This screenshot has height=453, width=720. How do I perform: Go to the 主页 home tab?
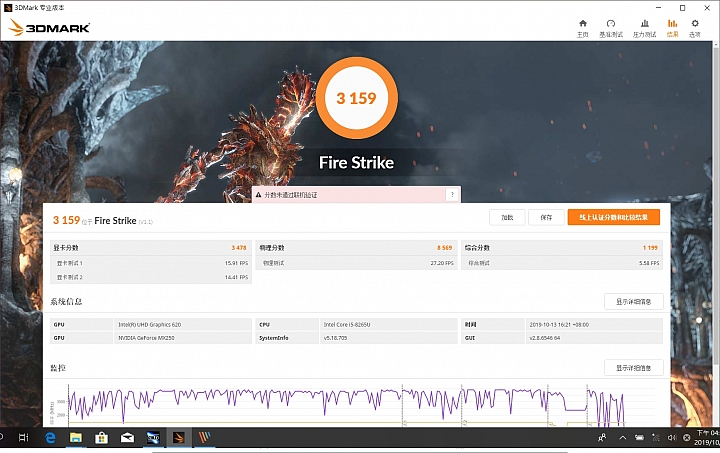click(583, 28)
